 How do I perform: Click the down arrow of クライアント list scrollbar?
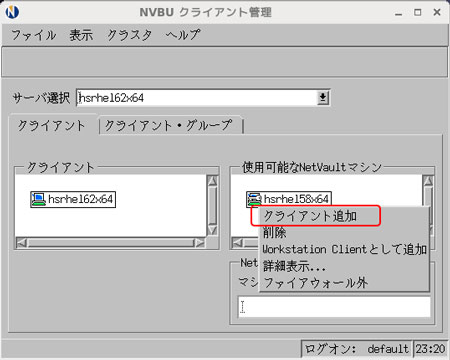coord(212,230)
